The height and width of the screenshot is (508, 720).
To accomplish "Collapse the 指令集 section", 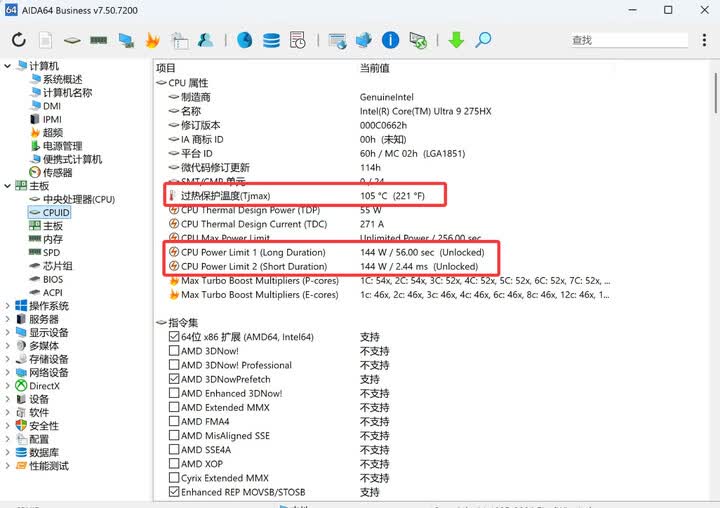I will pyautogui.click(x=161, y=322).
